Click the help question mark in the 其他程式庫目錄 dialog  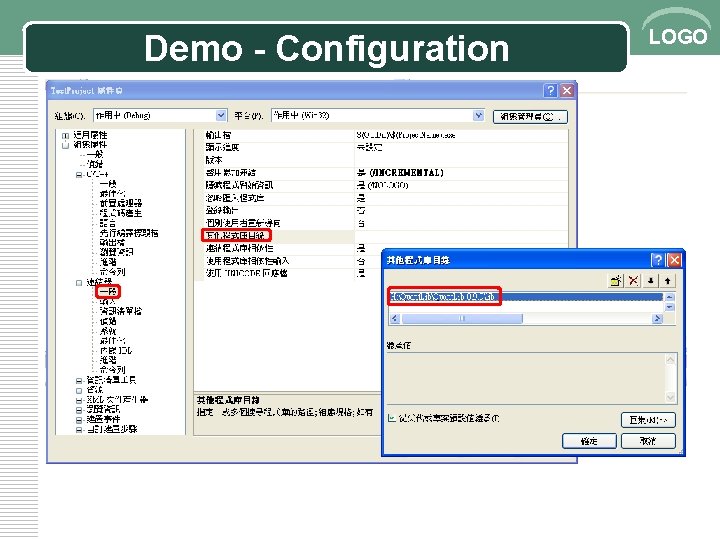click(658, 260)
